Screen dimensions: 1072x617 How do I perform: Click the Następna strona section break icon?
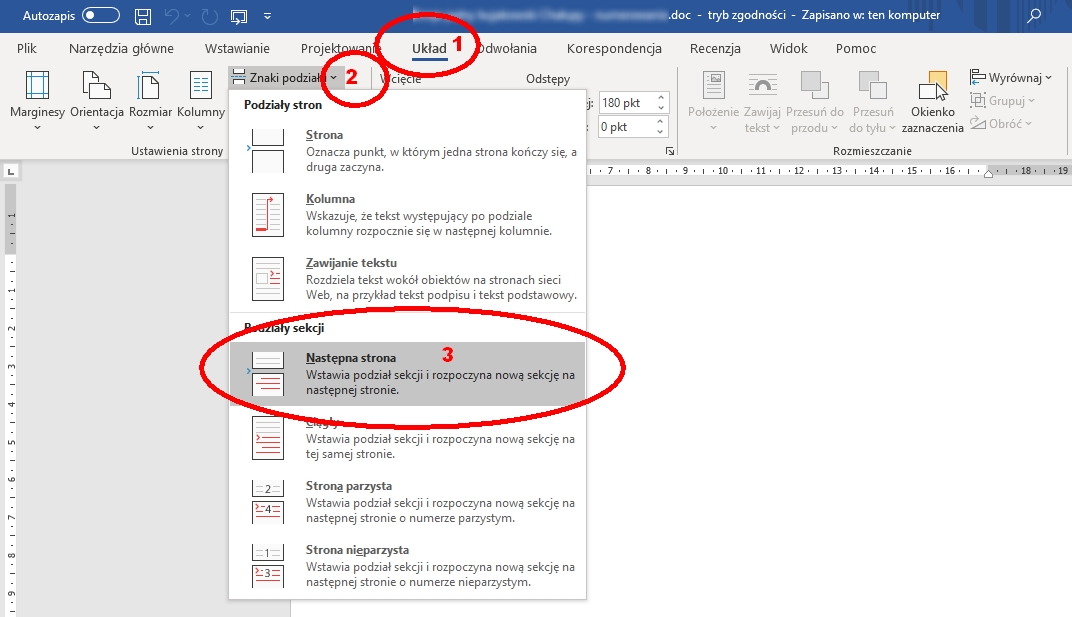[x=267, y=374]
